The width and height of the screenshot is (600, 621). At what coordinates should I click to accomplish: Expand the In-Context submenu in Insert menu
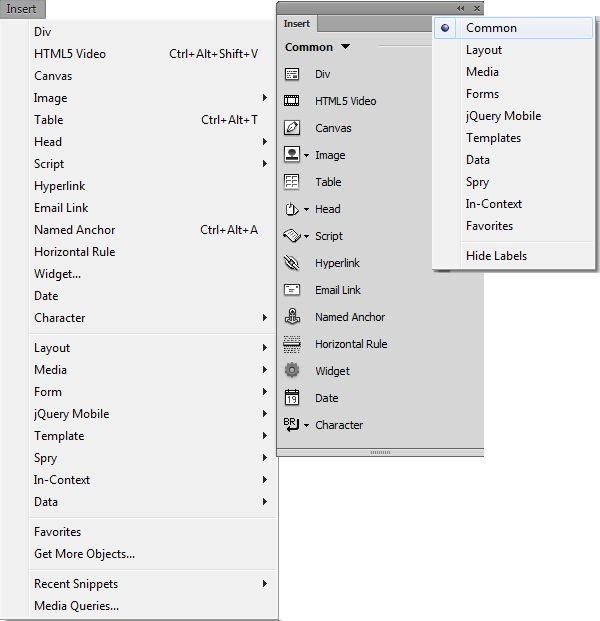coord(265,480)
